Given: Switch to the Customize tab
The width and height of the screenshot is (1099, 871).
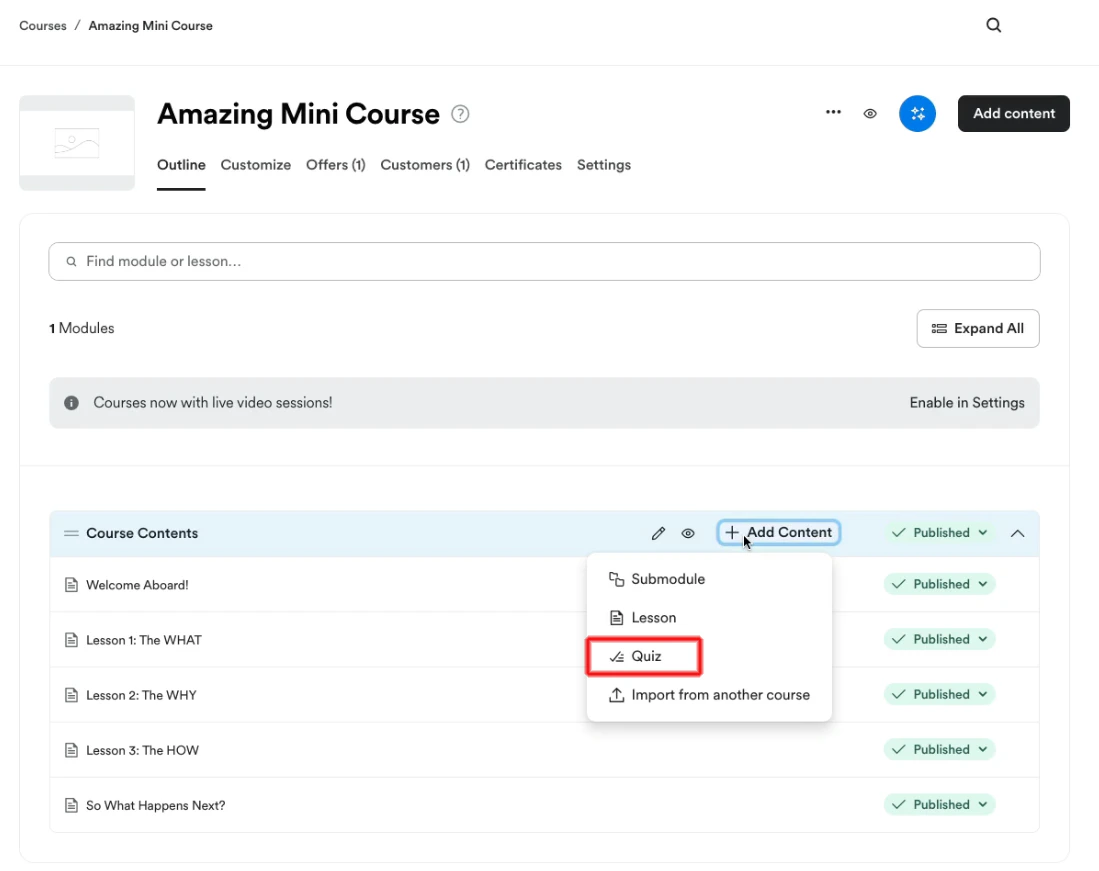Looking at the screenshot, I should (x=256, y=165).
